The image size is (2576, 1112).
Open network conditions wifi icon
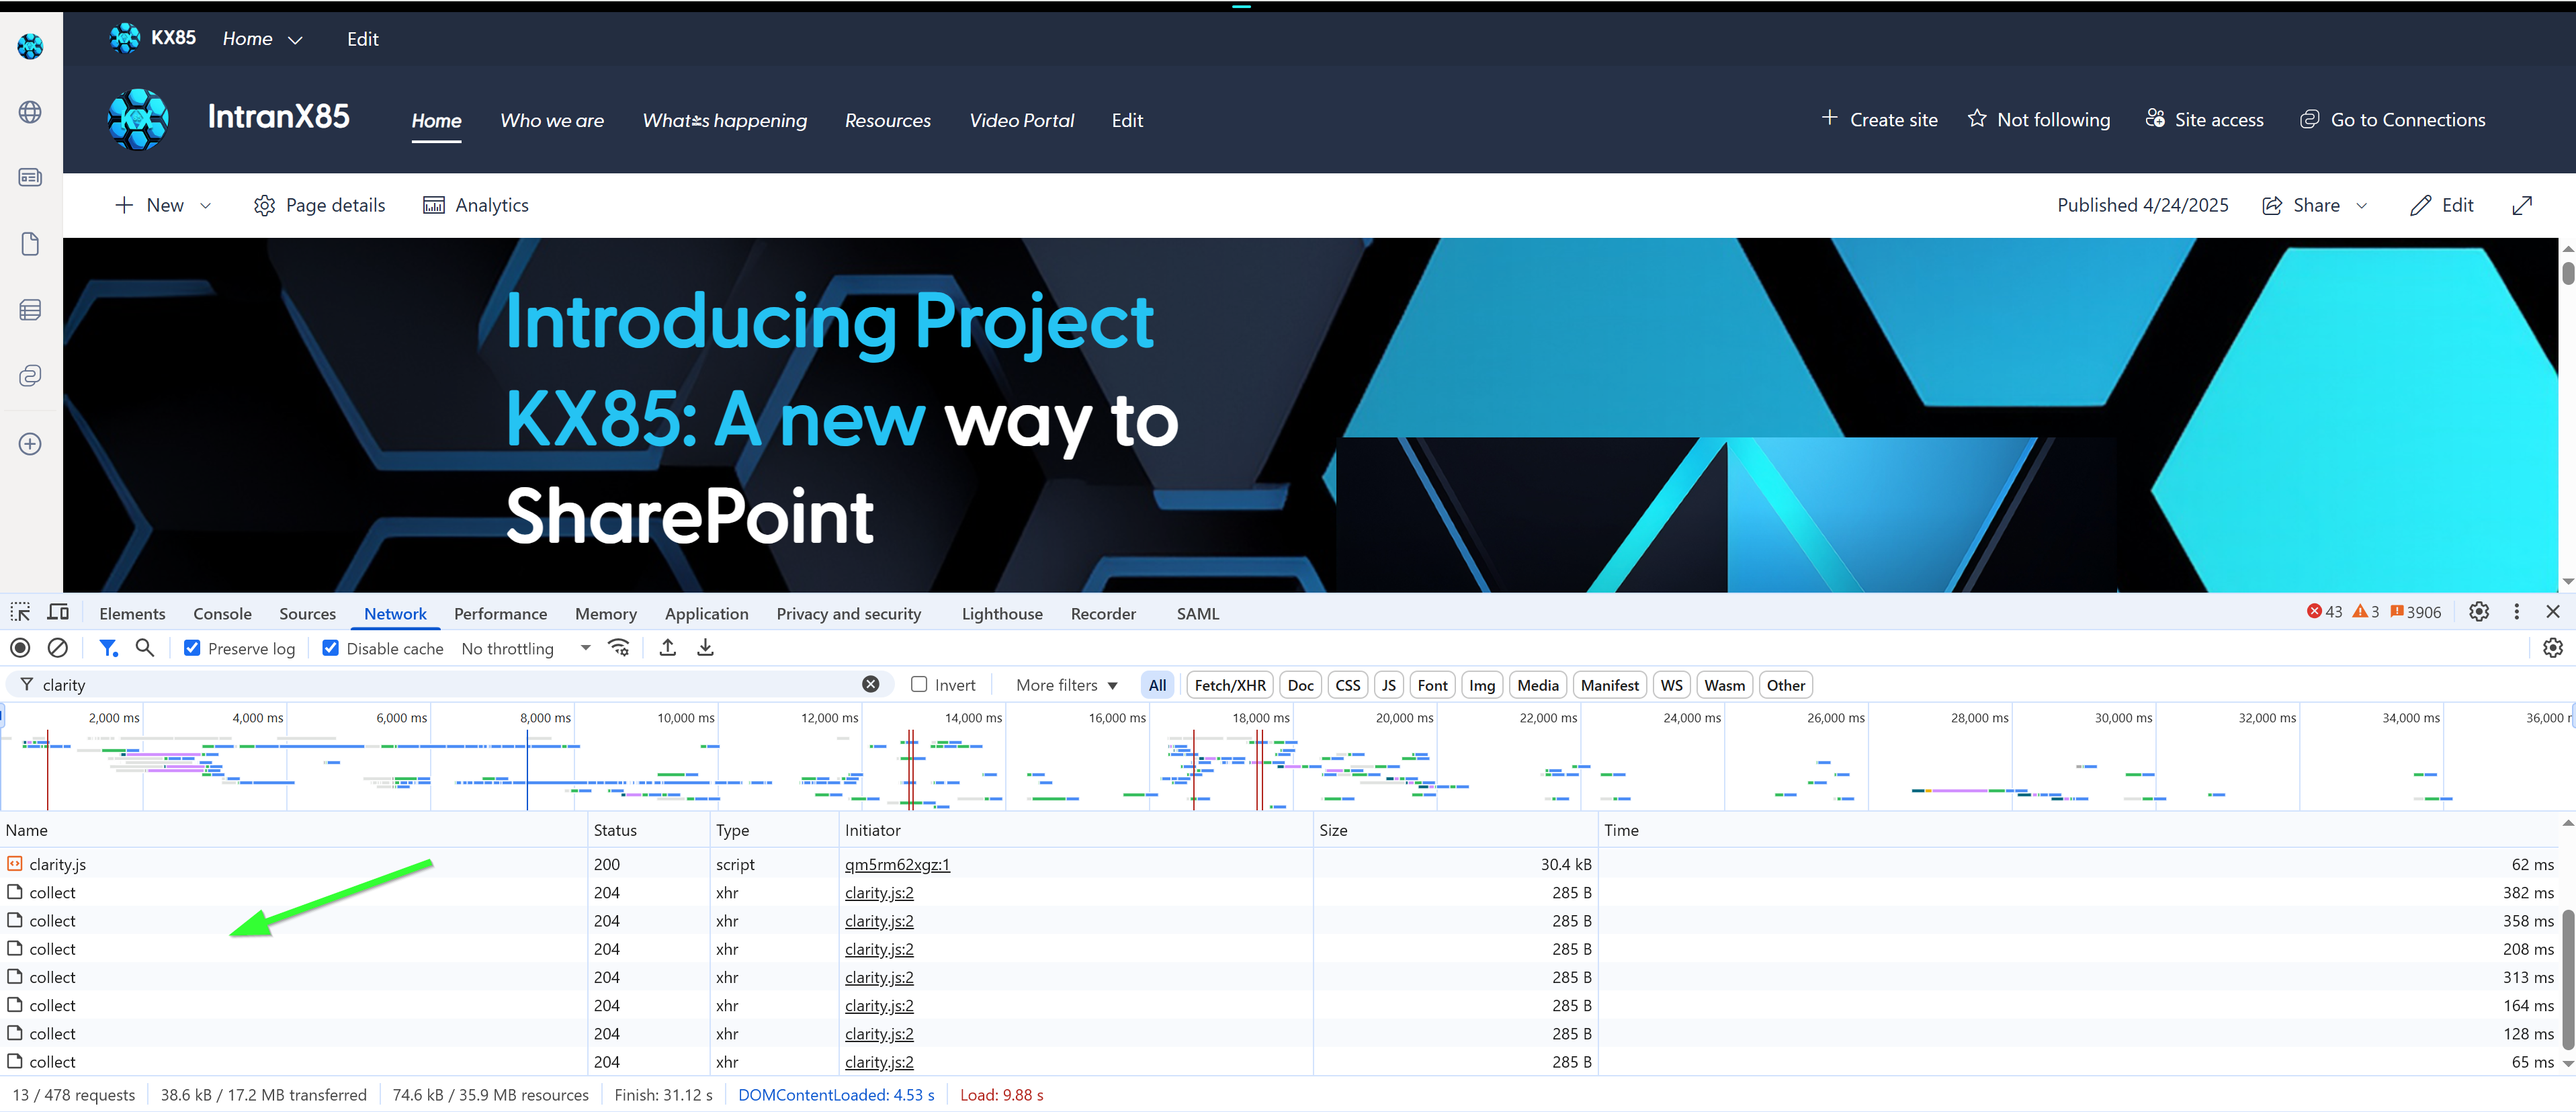tap(619, 648)
